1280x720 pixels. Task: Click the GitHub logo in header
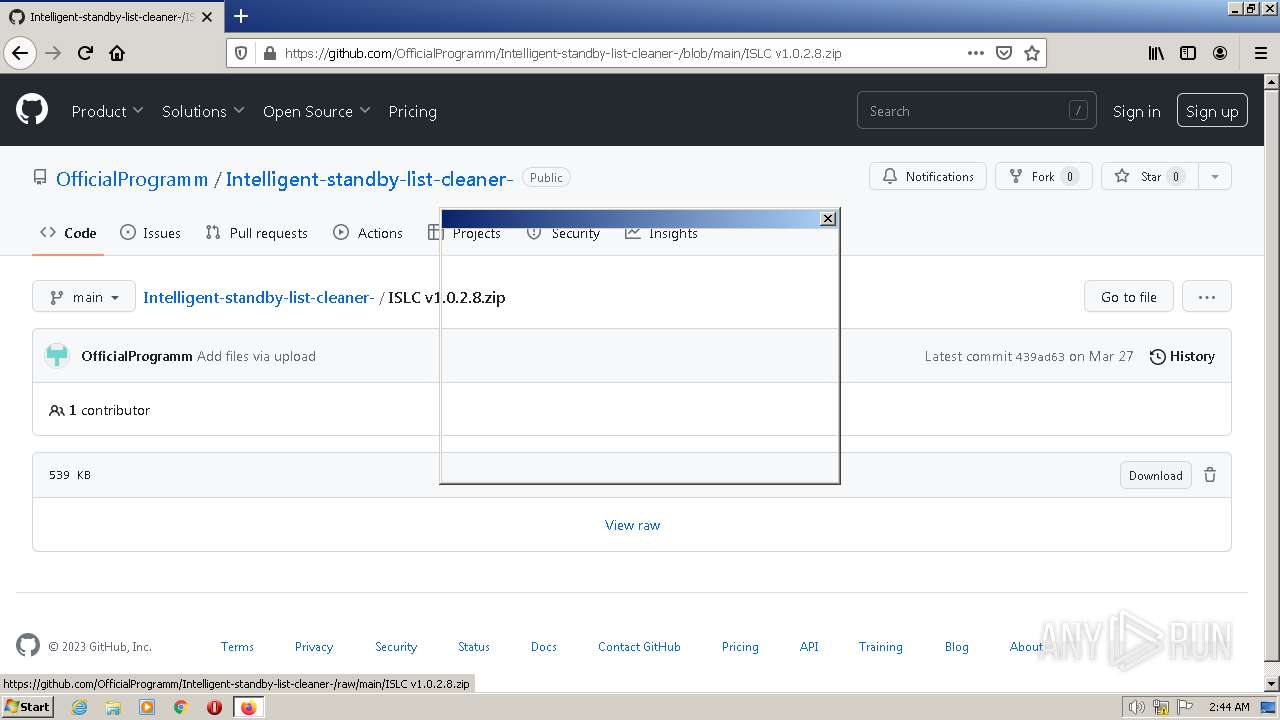(32, 109)
